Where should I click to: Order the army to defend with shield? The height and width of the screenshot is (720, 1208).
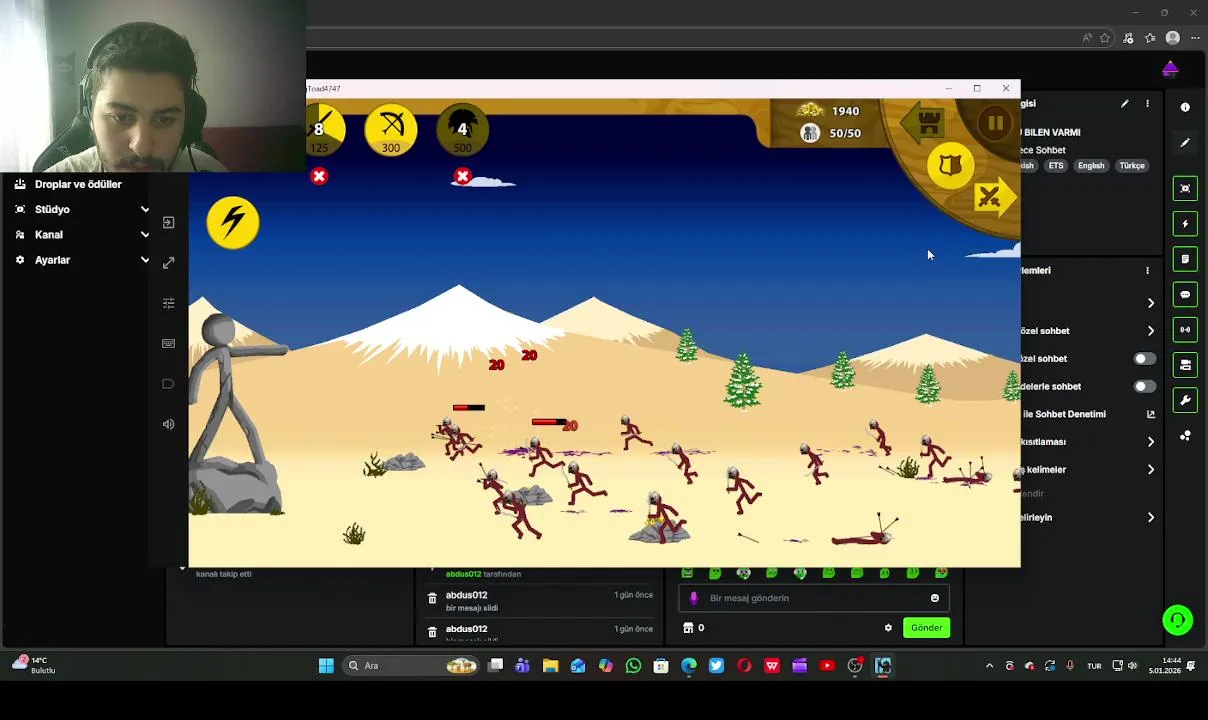coord(950,165)
